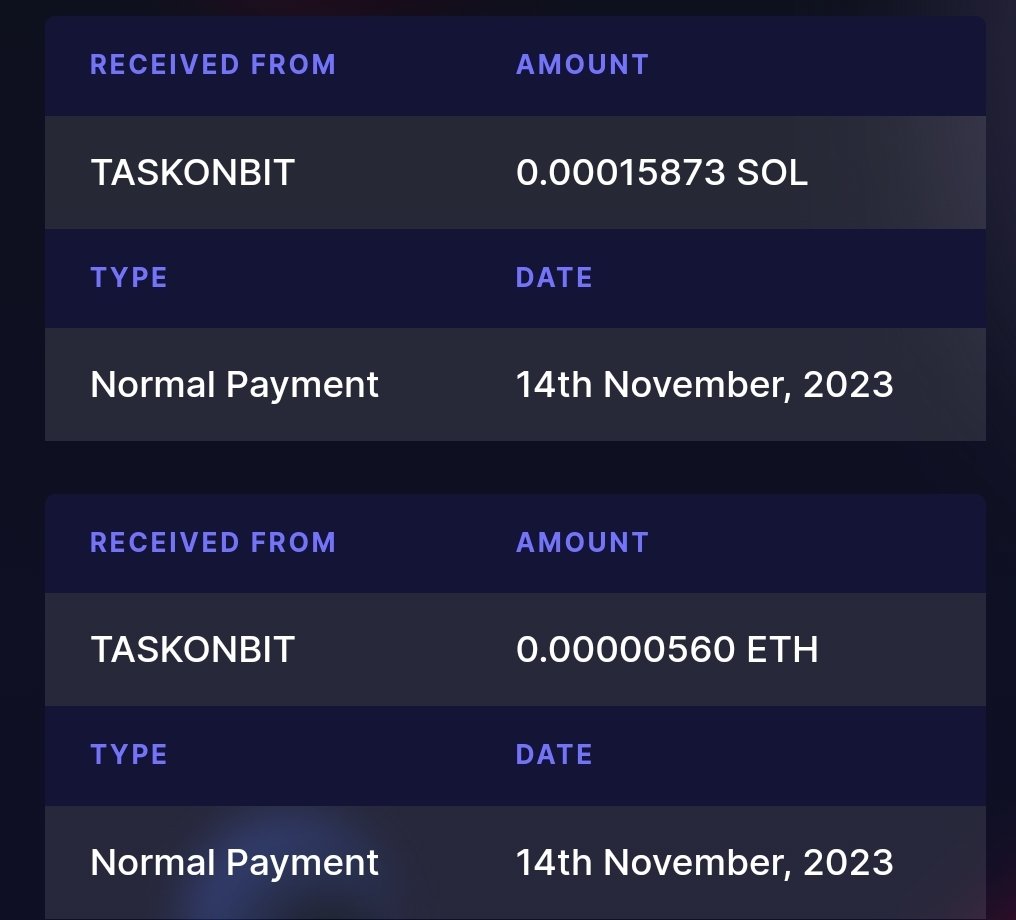1016x920 pixels.
Task: Click the 0.00015873 SOL amount
Action: tap(662, 173)
